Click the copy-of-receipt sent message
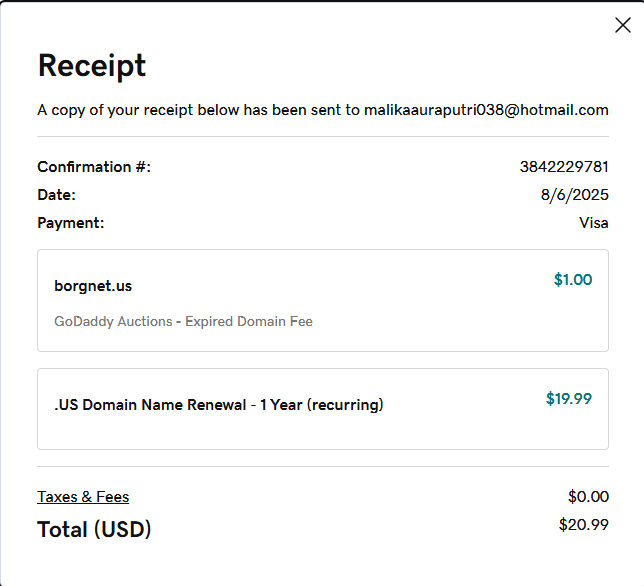 (198, 110)
